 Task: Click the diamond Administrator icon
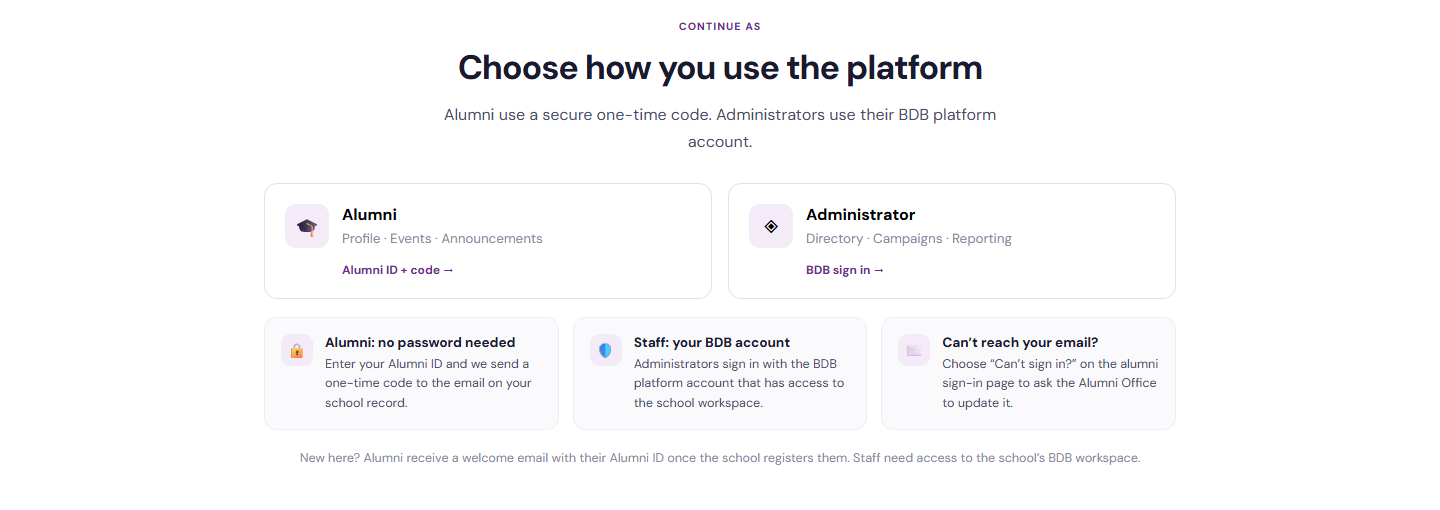tap(771, 226)
